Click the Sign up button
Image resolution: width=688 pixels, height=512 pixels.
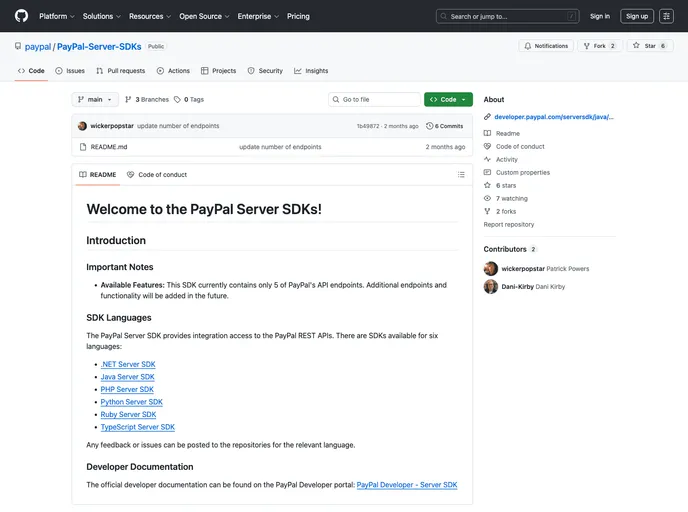point(637,16)
